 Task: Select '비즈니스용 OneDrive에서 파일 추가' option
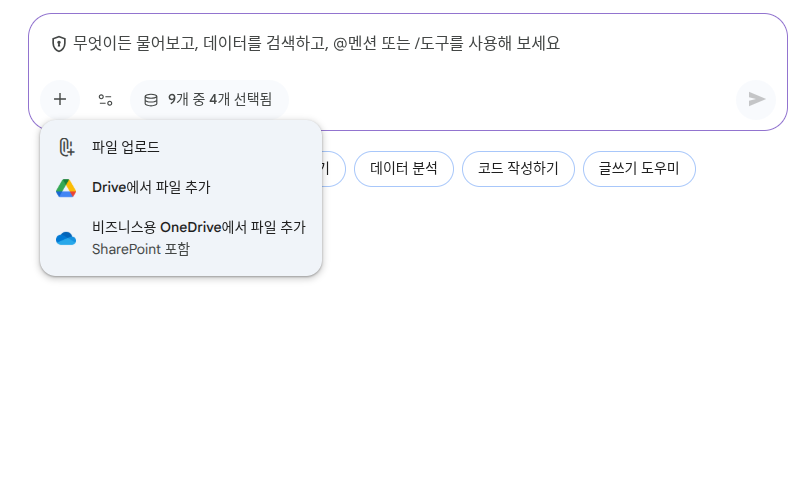[198, 227]
